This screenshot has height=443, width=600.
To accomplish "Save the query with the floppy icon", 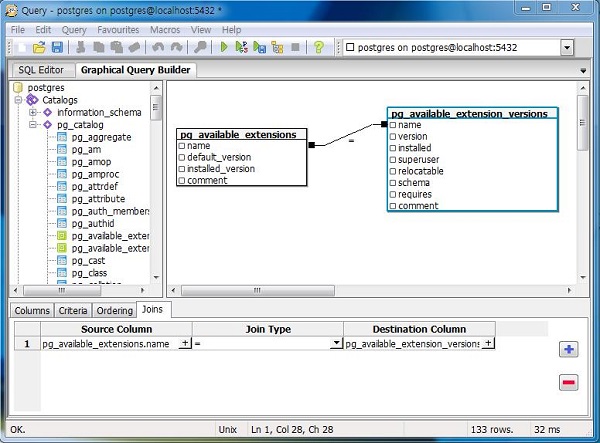I will 57,47.
